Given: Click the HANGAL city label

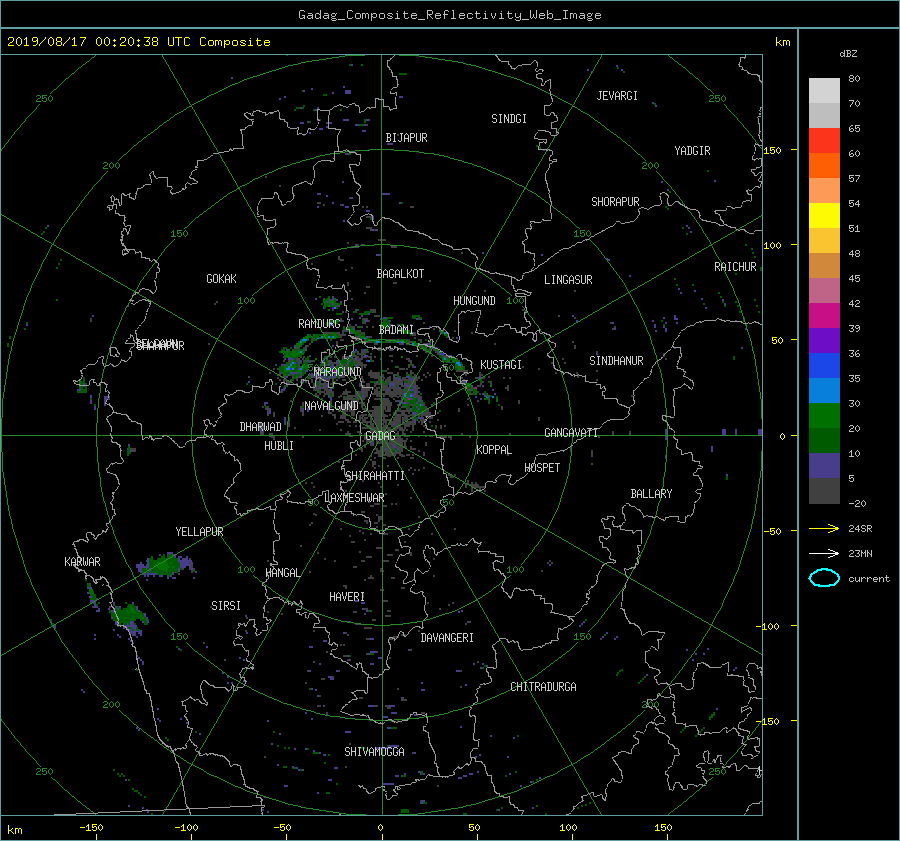Looking at the screenshot, I should tap(282, 573).
